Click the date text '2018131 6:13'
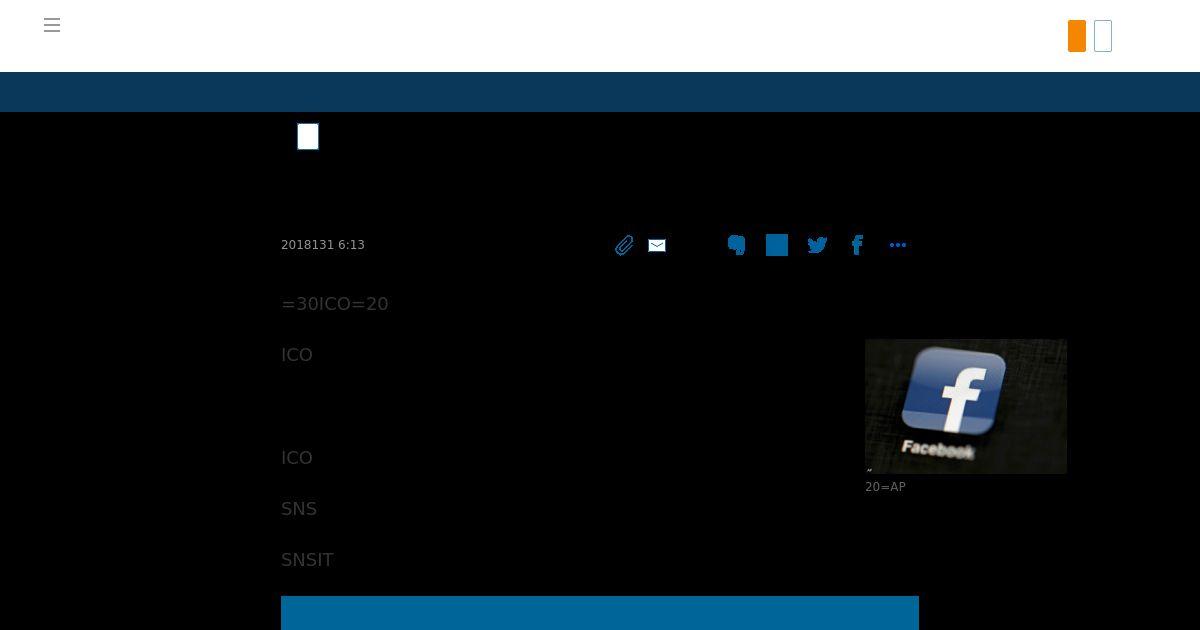 tap(323, 245)
